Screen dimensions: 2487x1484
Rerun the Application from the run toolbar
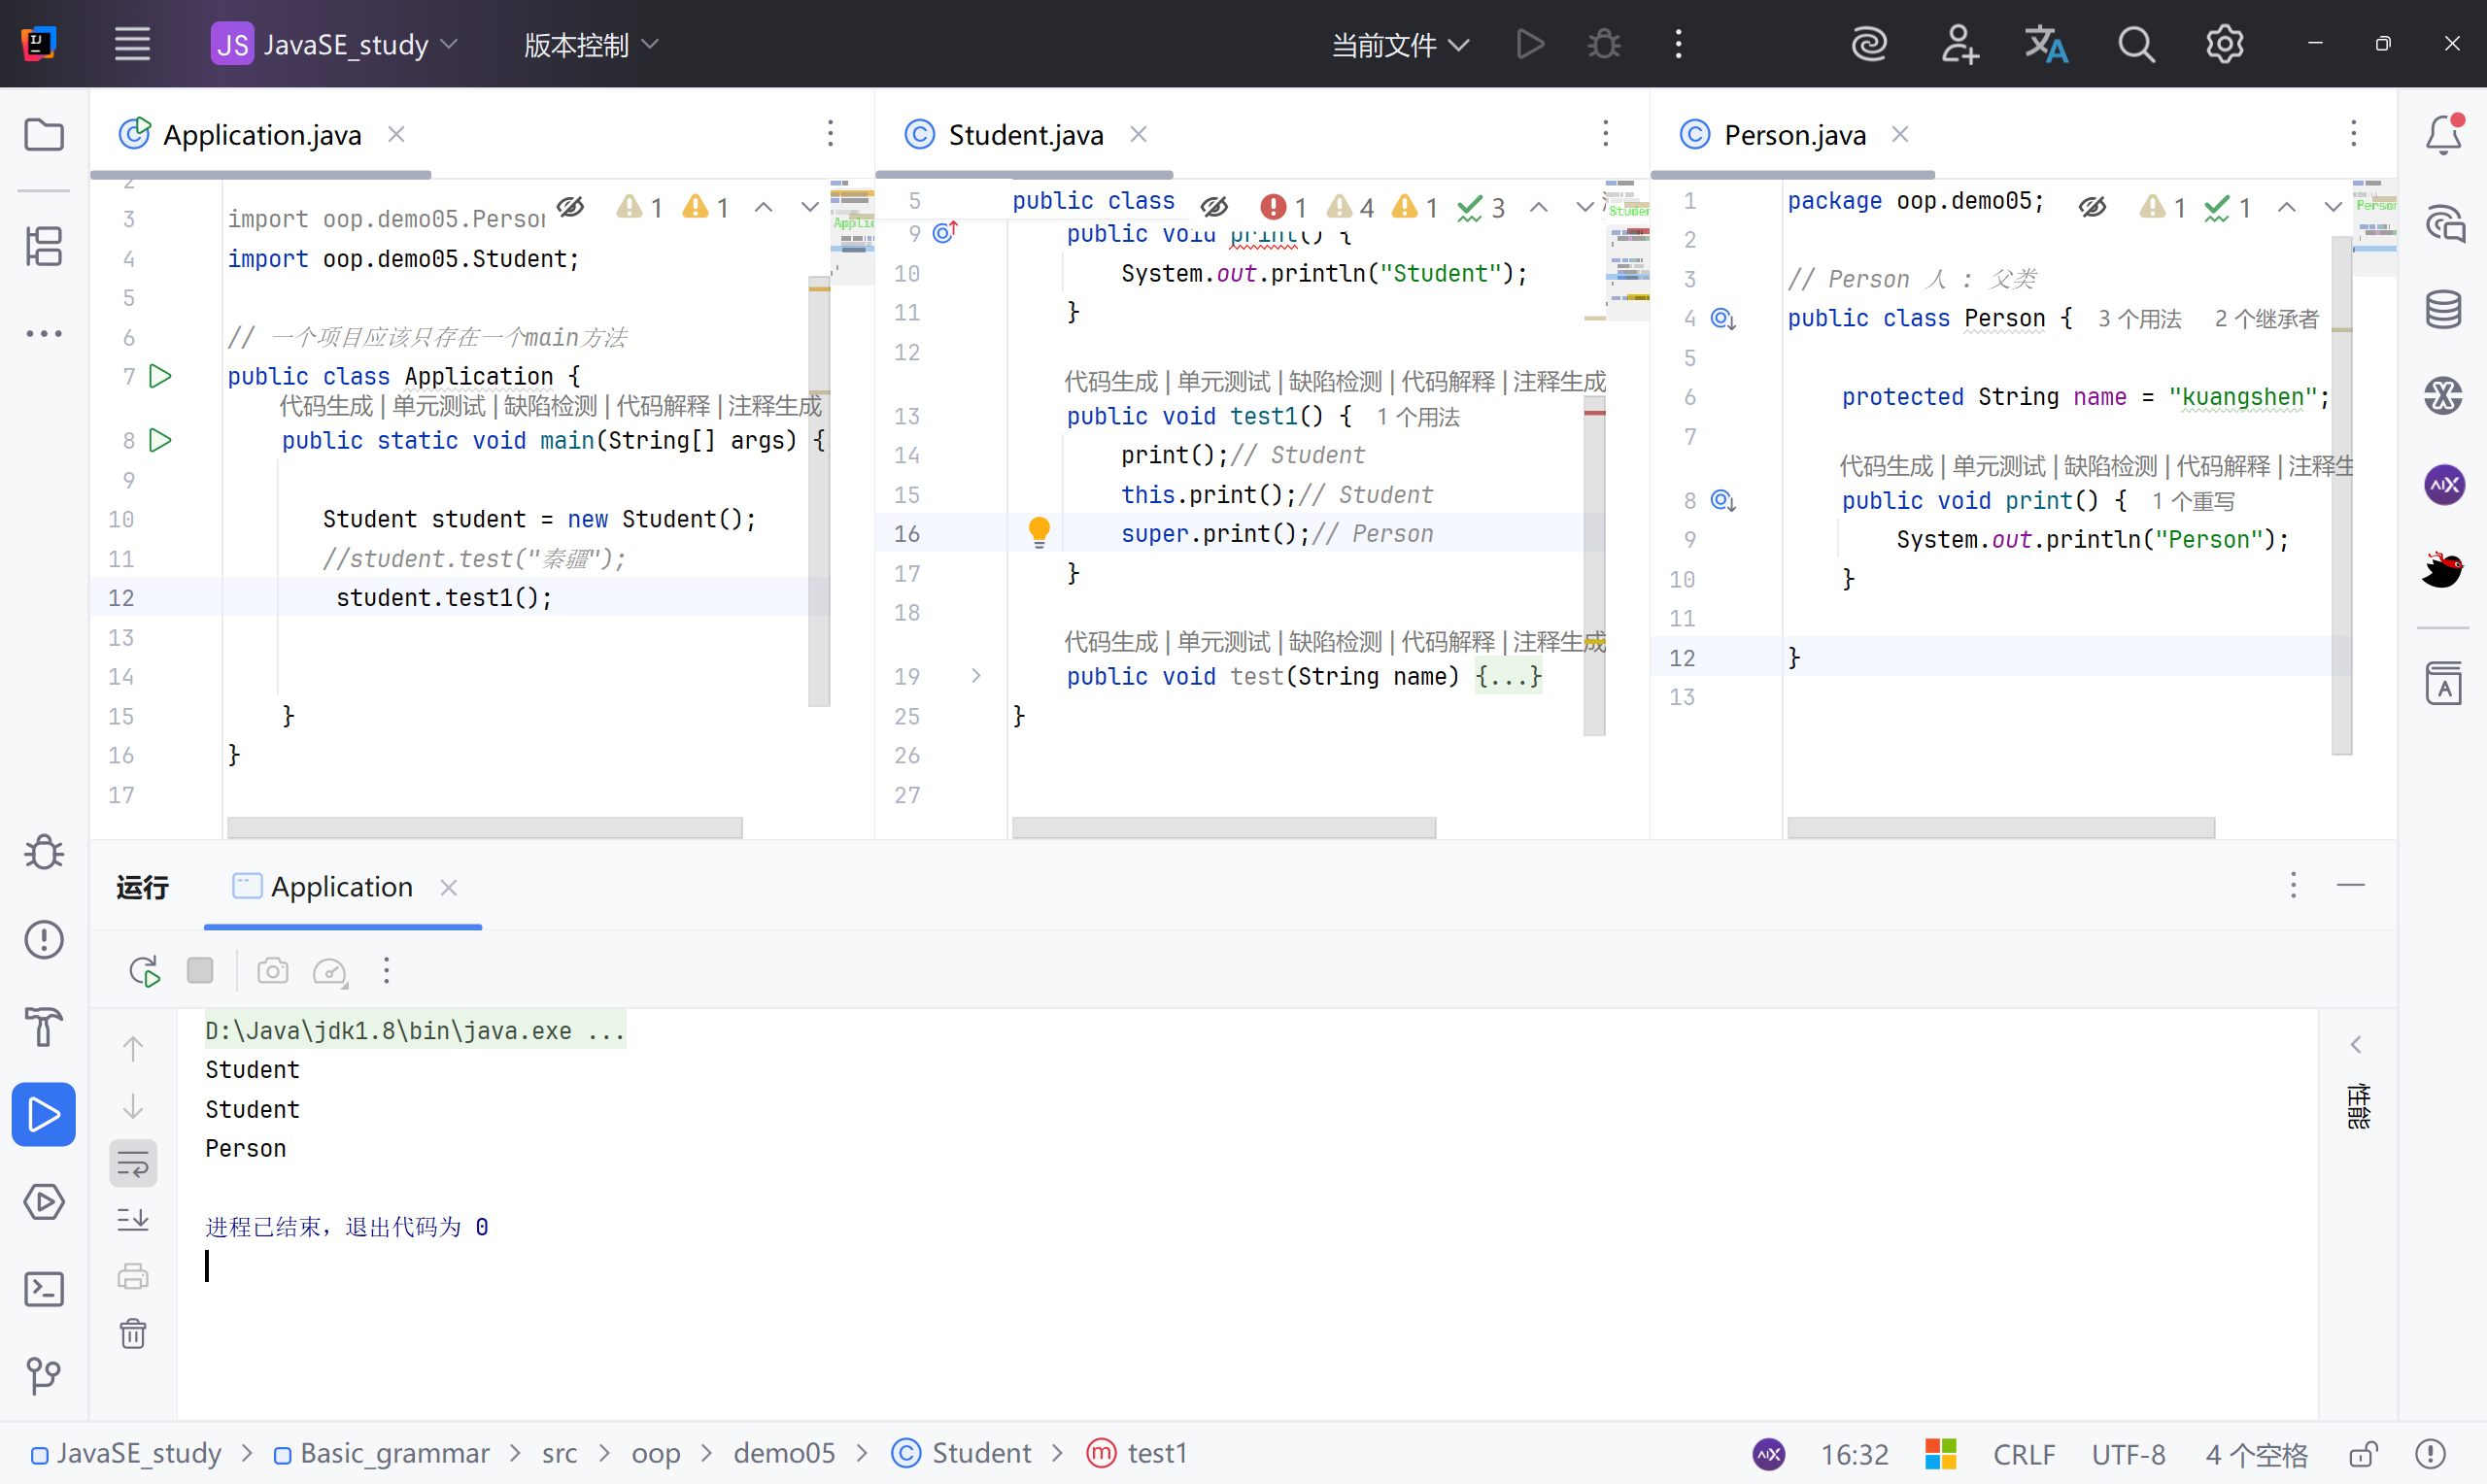144,971
